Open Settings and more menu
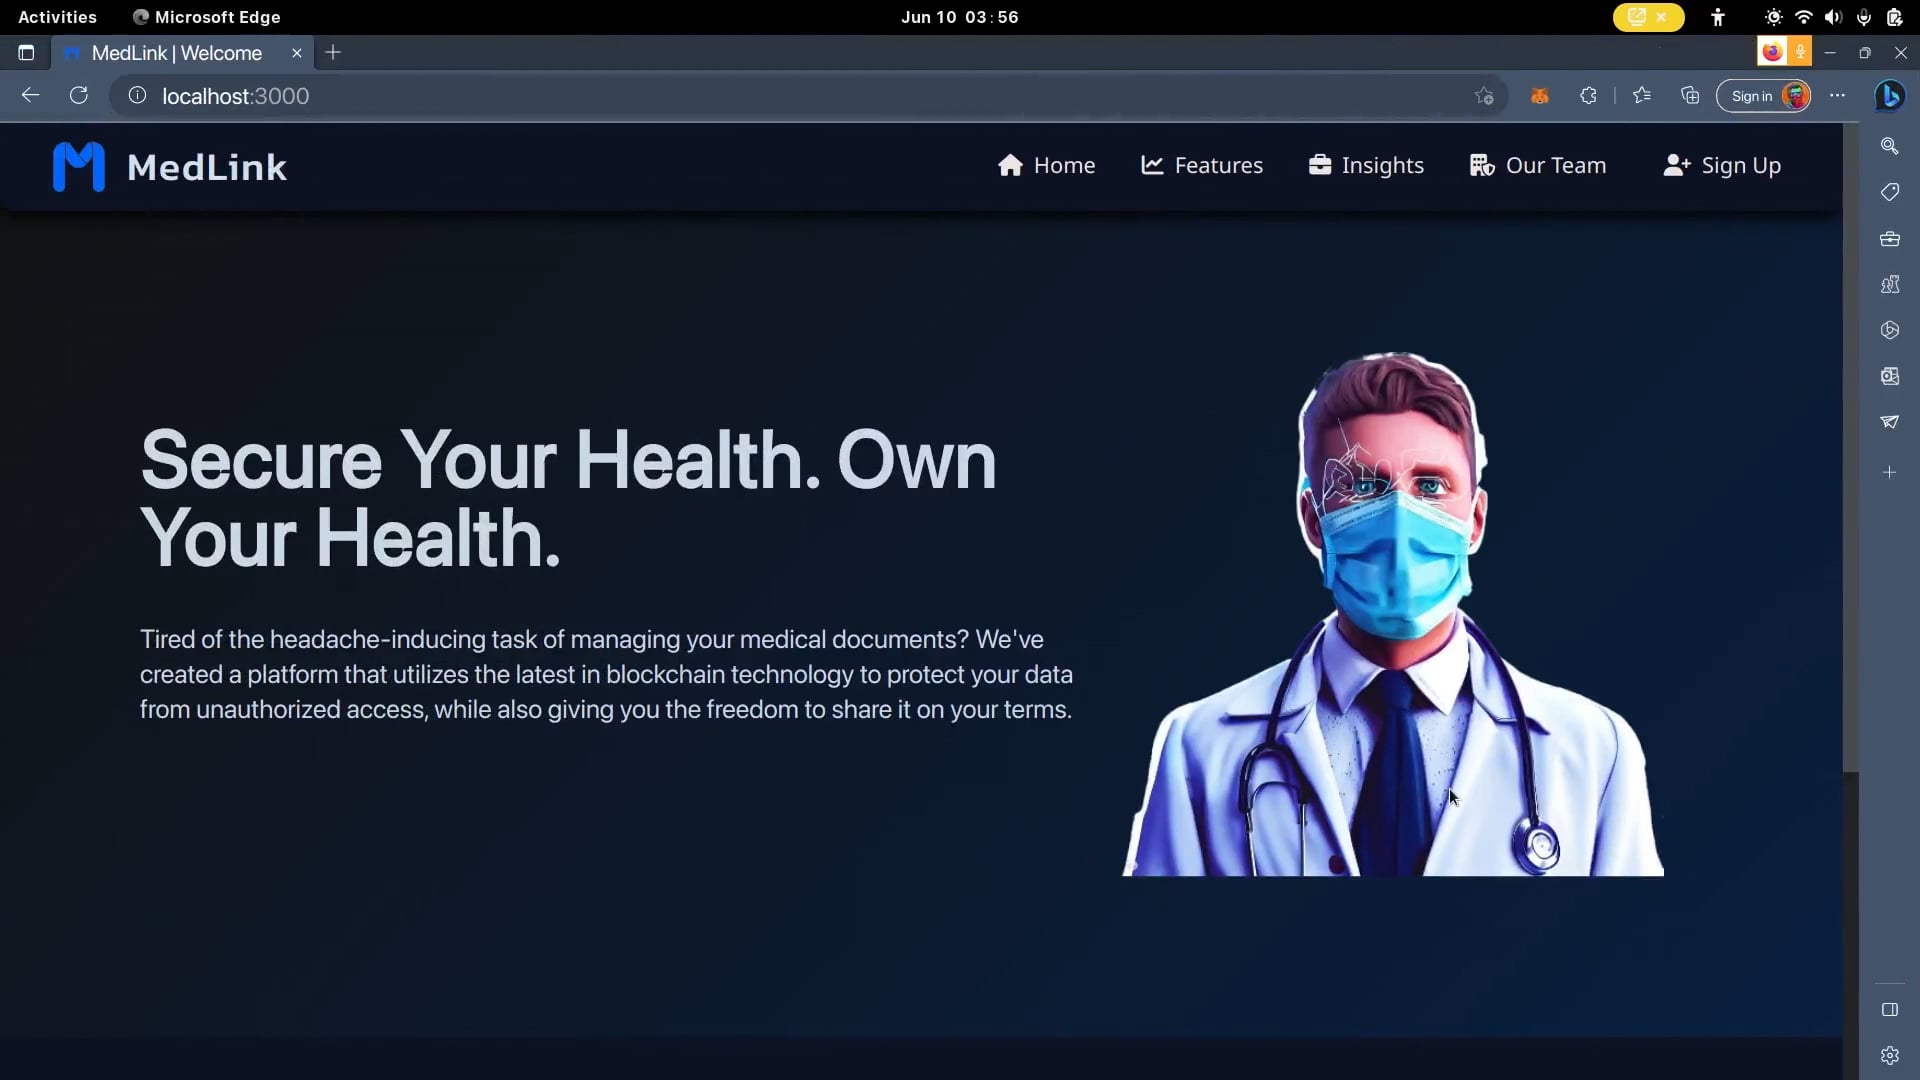This screenshot has width=1920, height=1080. click(x=1838, y=95)
